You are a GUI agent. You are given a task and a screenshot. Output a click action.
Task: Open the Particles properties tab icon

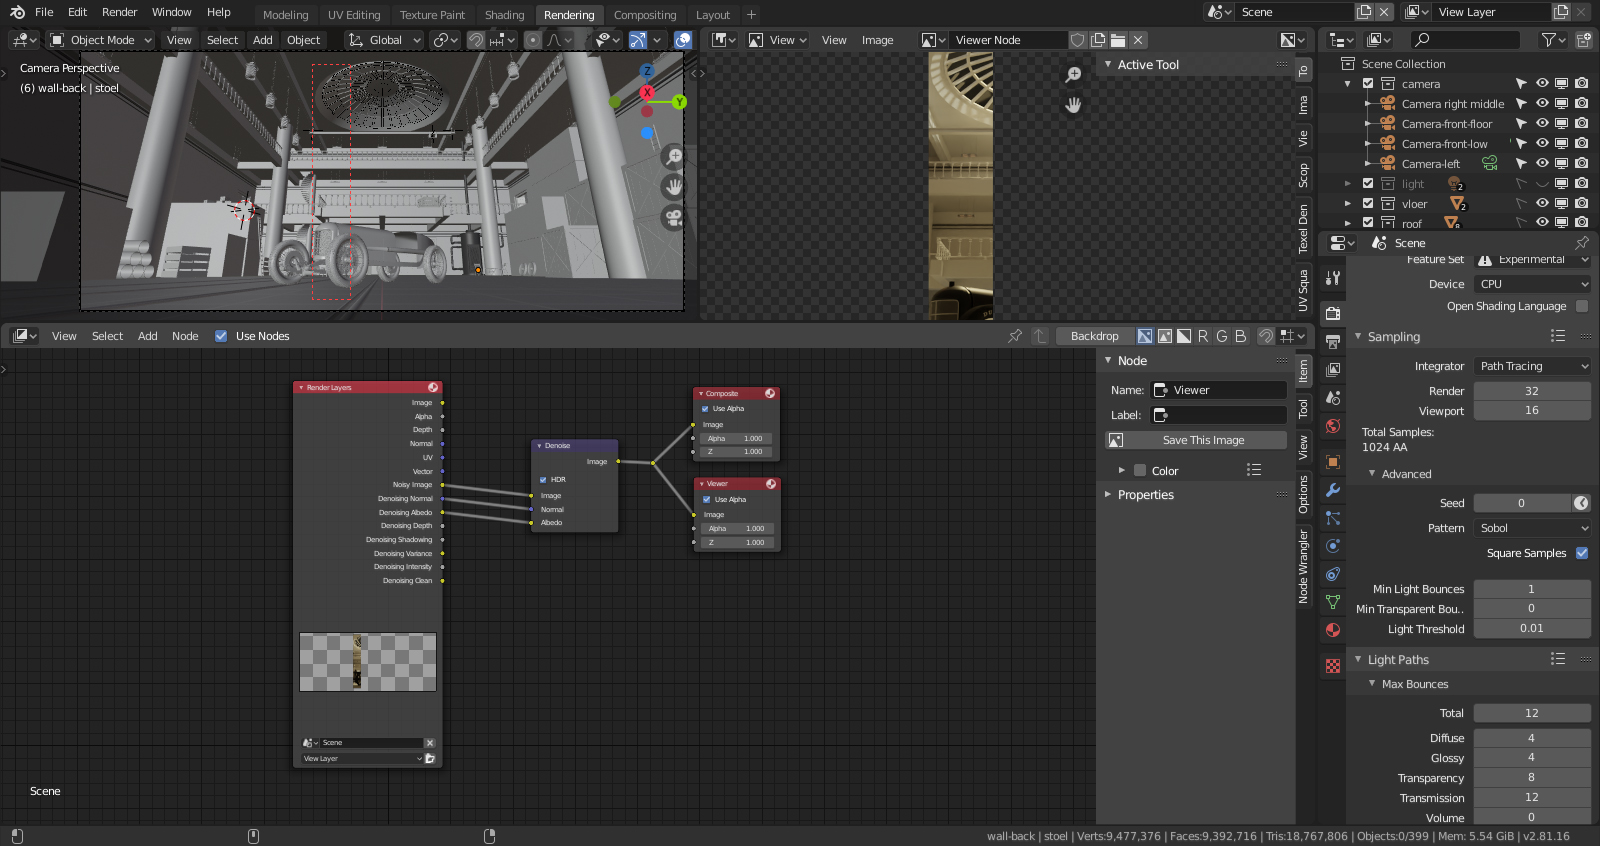[x=1333, y=518]
